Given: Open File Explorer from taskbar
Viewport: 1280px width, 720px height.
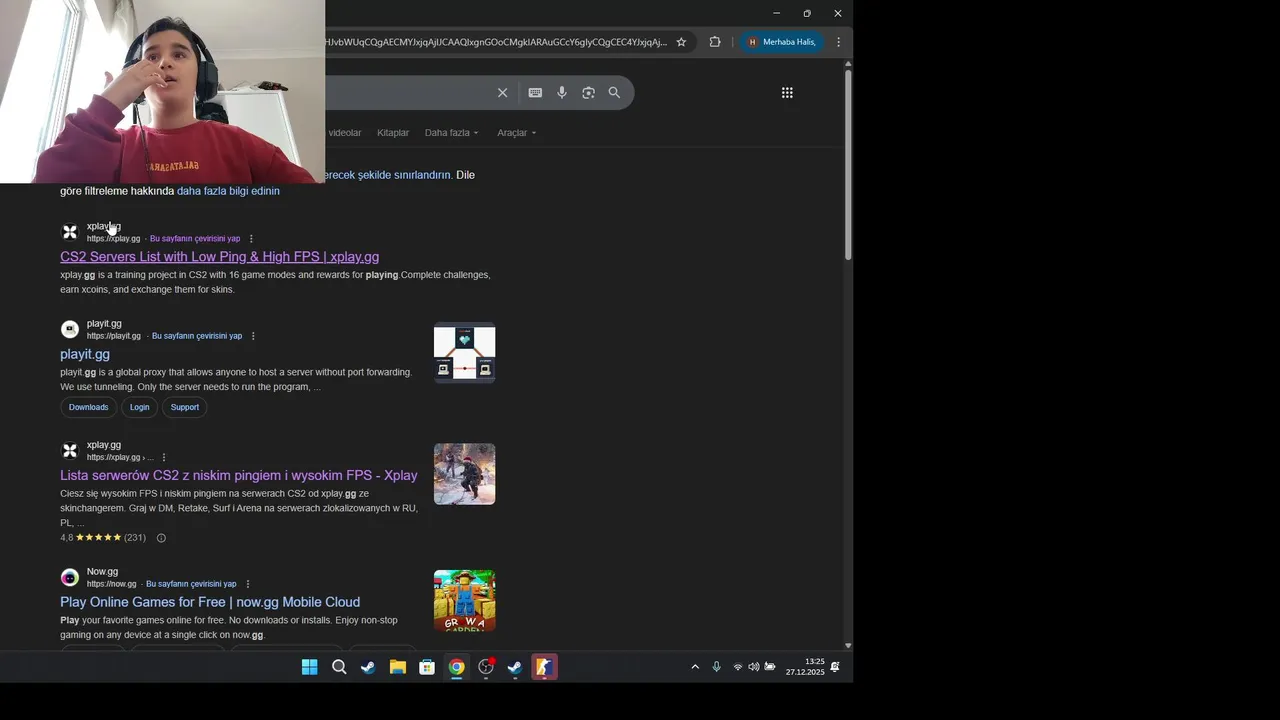Looking at the screenshot, I should point(398,667).
